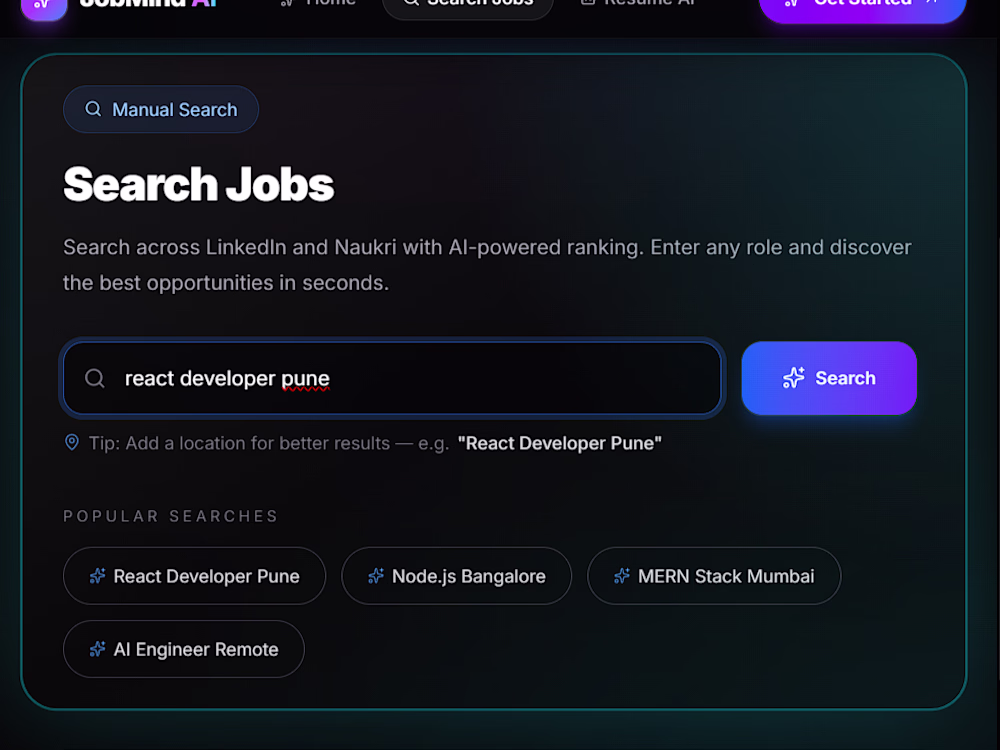Screen dimensions: 1000x750
Task: Open the Home navigation item
Action: tap(318, 3)
